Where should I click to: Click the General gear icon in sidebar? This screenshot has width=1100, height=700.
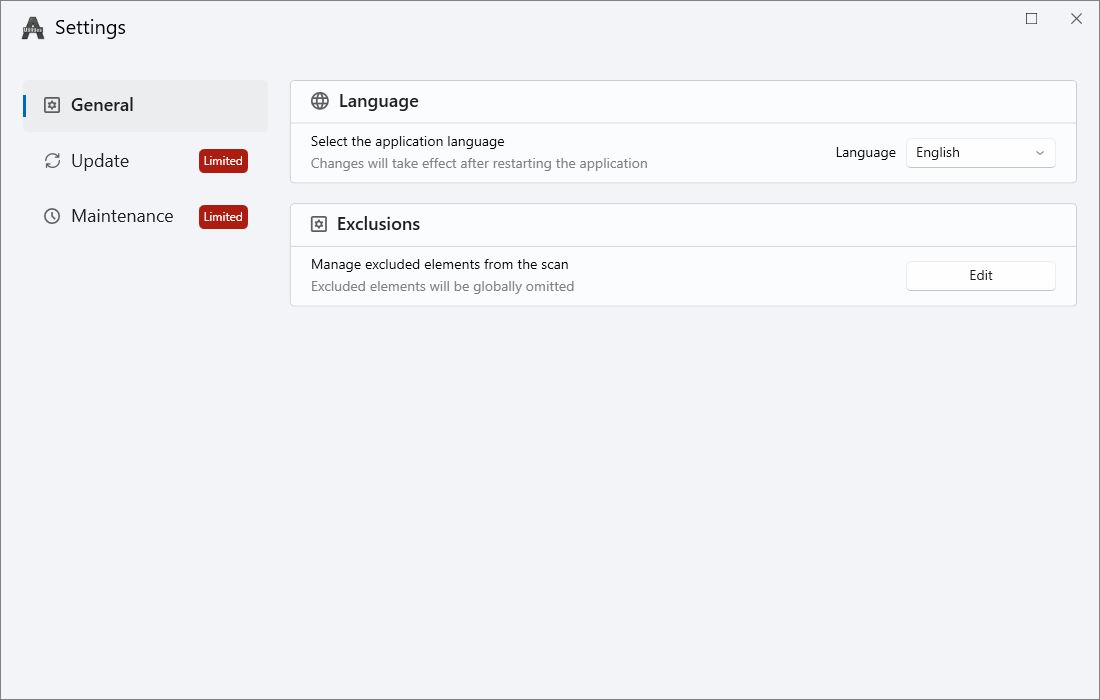(52, 105)
